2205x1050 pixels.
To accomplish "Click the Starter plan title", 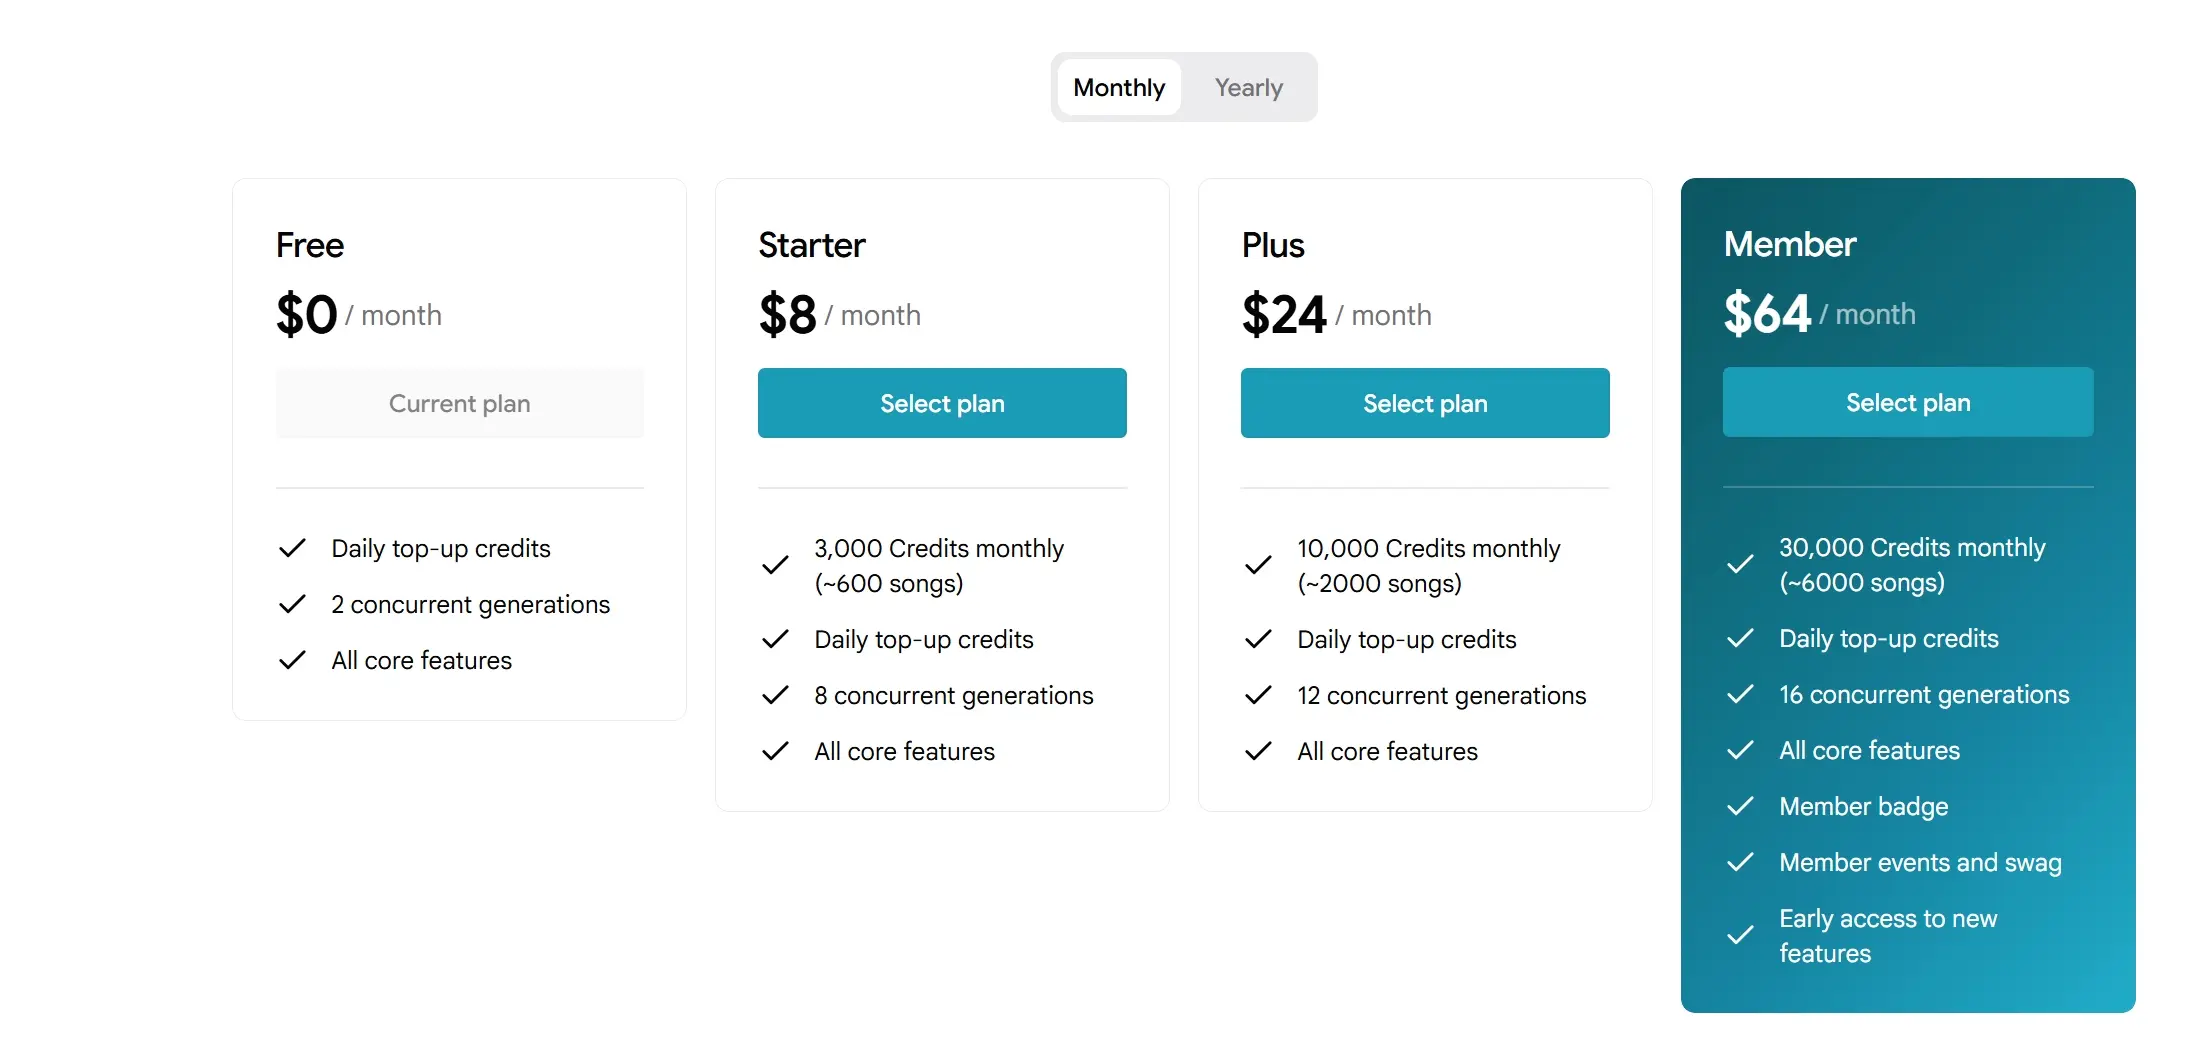I will [812, 245].
